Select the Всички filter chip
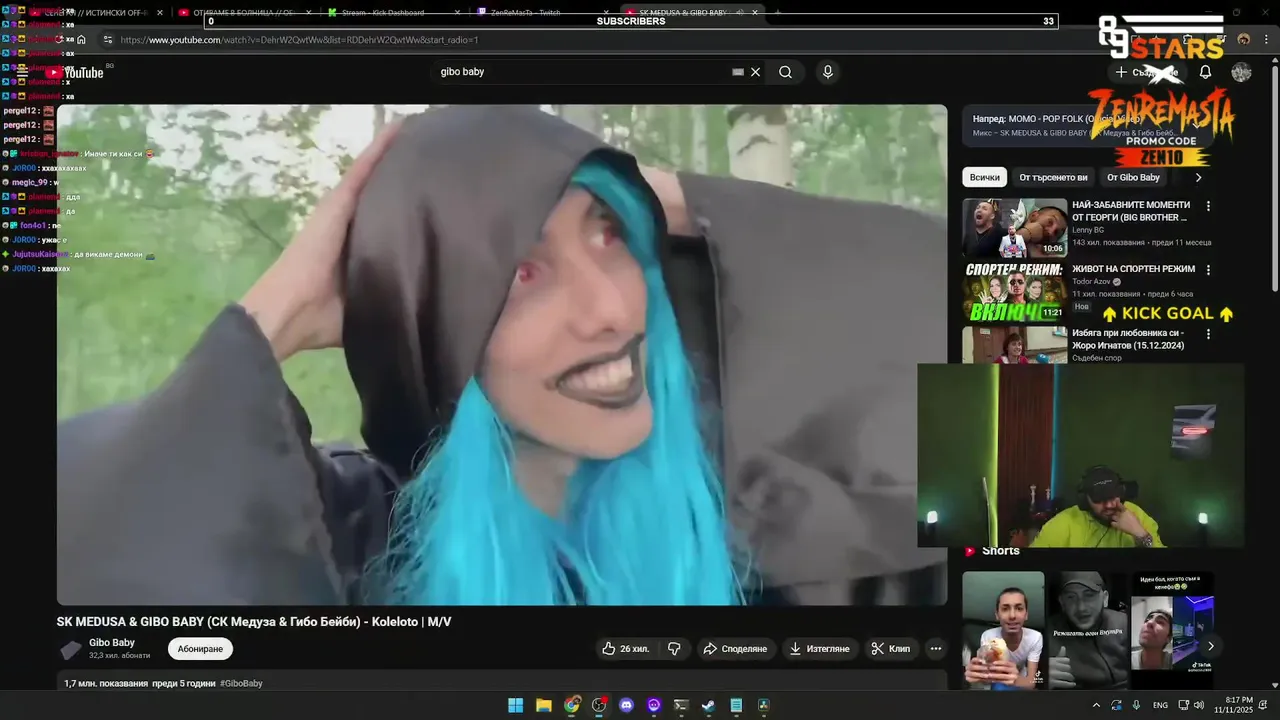Viewport: 1280px width, 720px height. coord(985,177)
